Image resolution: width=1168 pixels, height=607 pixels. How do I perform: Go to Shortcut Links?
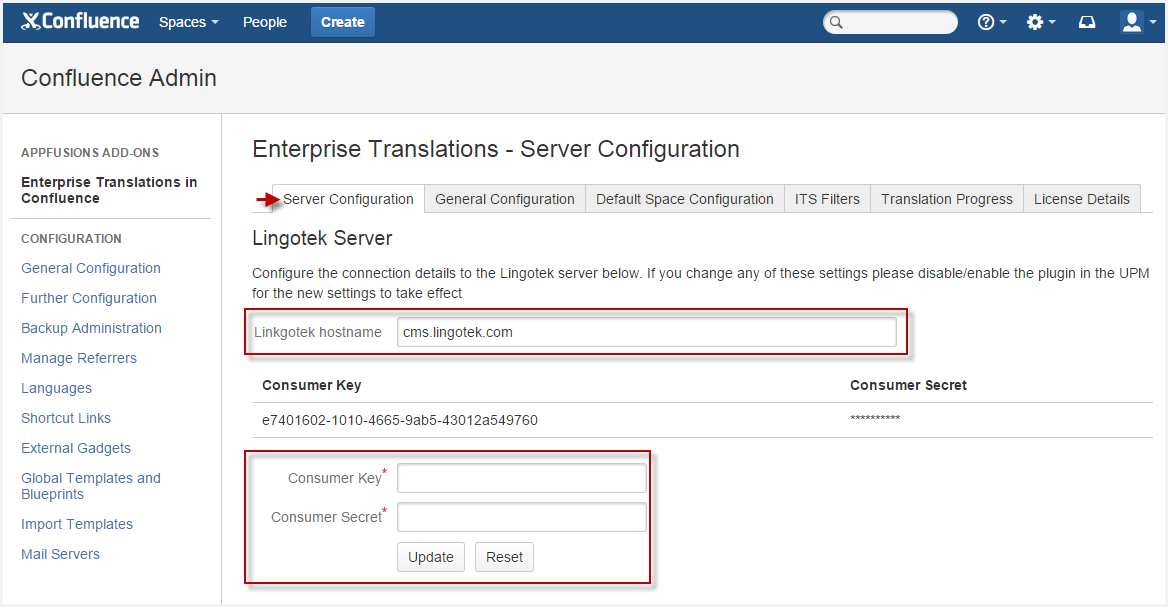(x=66, y=418)
